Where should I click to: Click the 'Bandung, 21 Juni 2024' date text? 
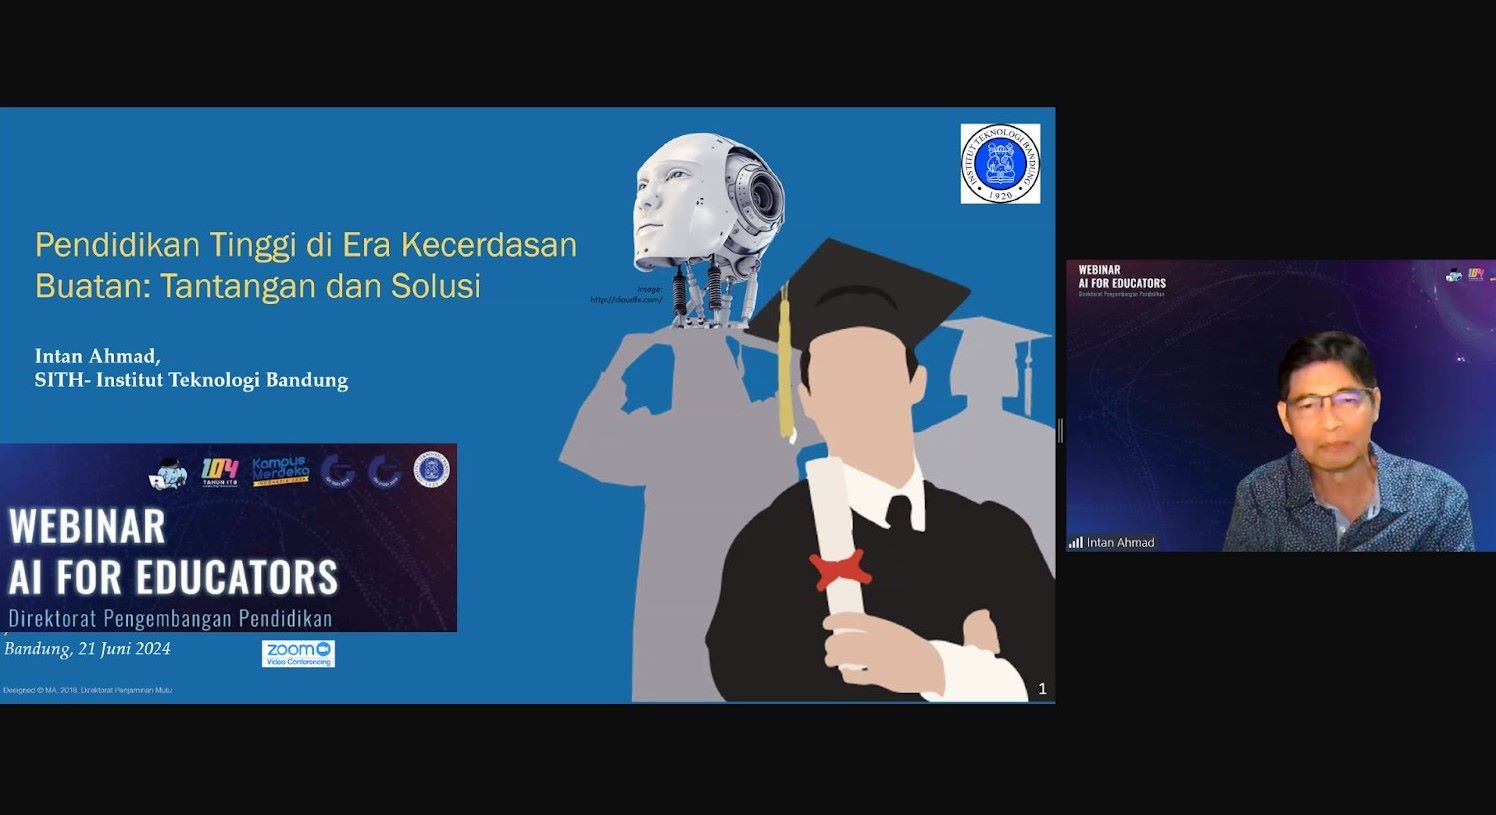click(x=87, y=649)
